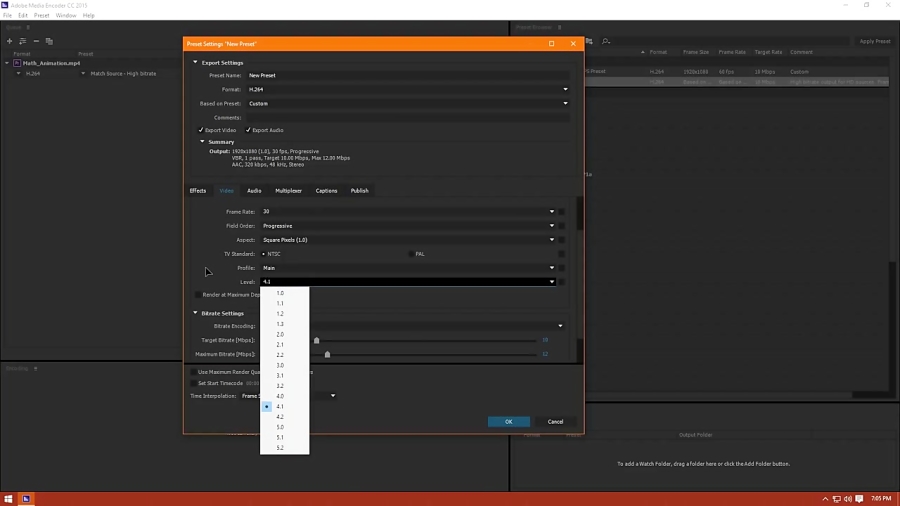The height and width of the screenshot is (506, 900).
Task: Click the volume icon in the system tray
Action: pos(848,499)
